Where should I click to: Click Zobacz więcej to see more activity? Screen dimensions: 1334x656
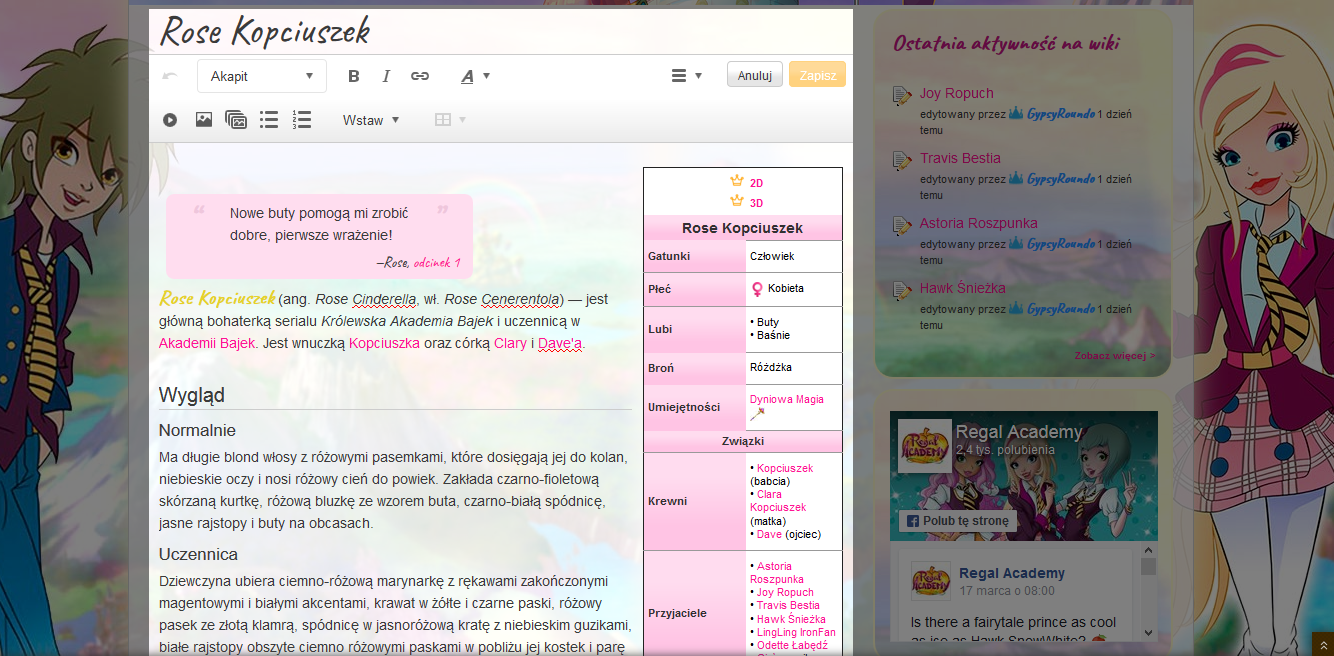click(x=1115, y=355)
